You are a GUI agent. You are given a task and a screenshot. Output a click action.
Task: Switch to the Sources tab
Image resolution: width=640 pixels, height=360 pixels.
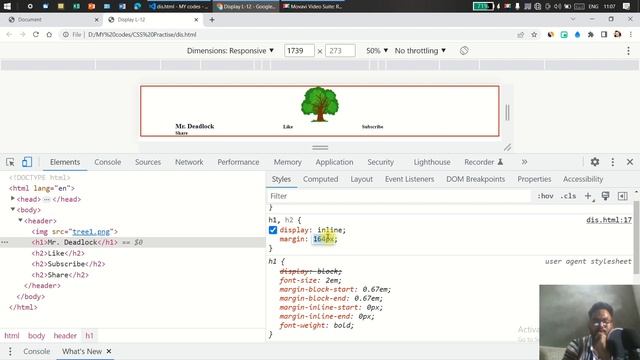tap(148, 162)
